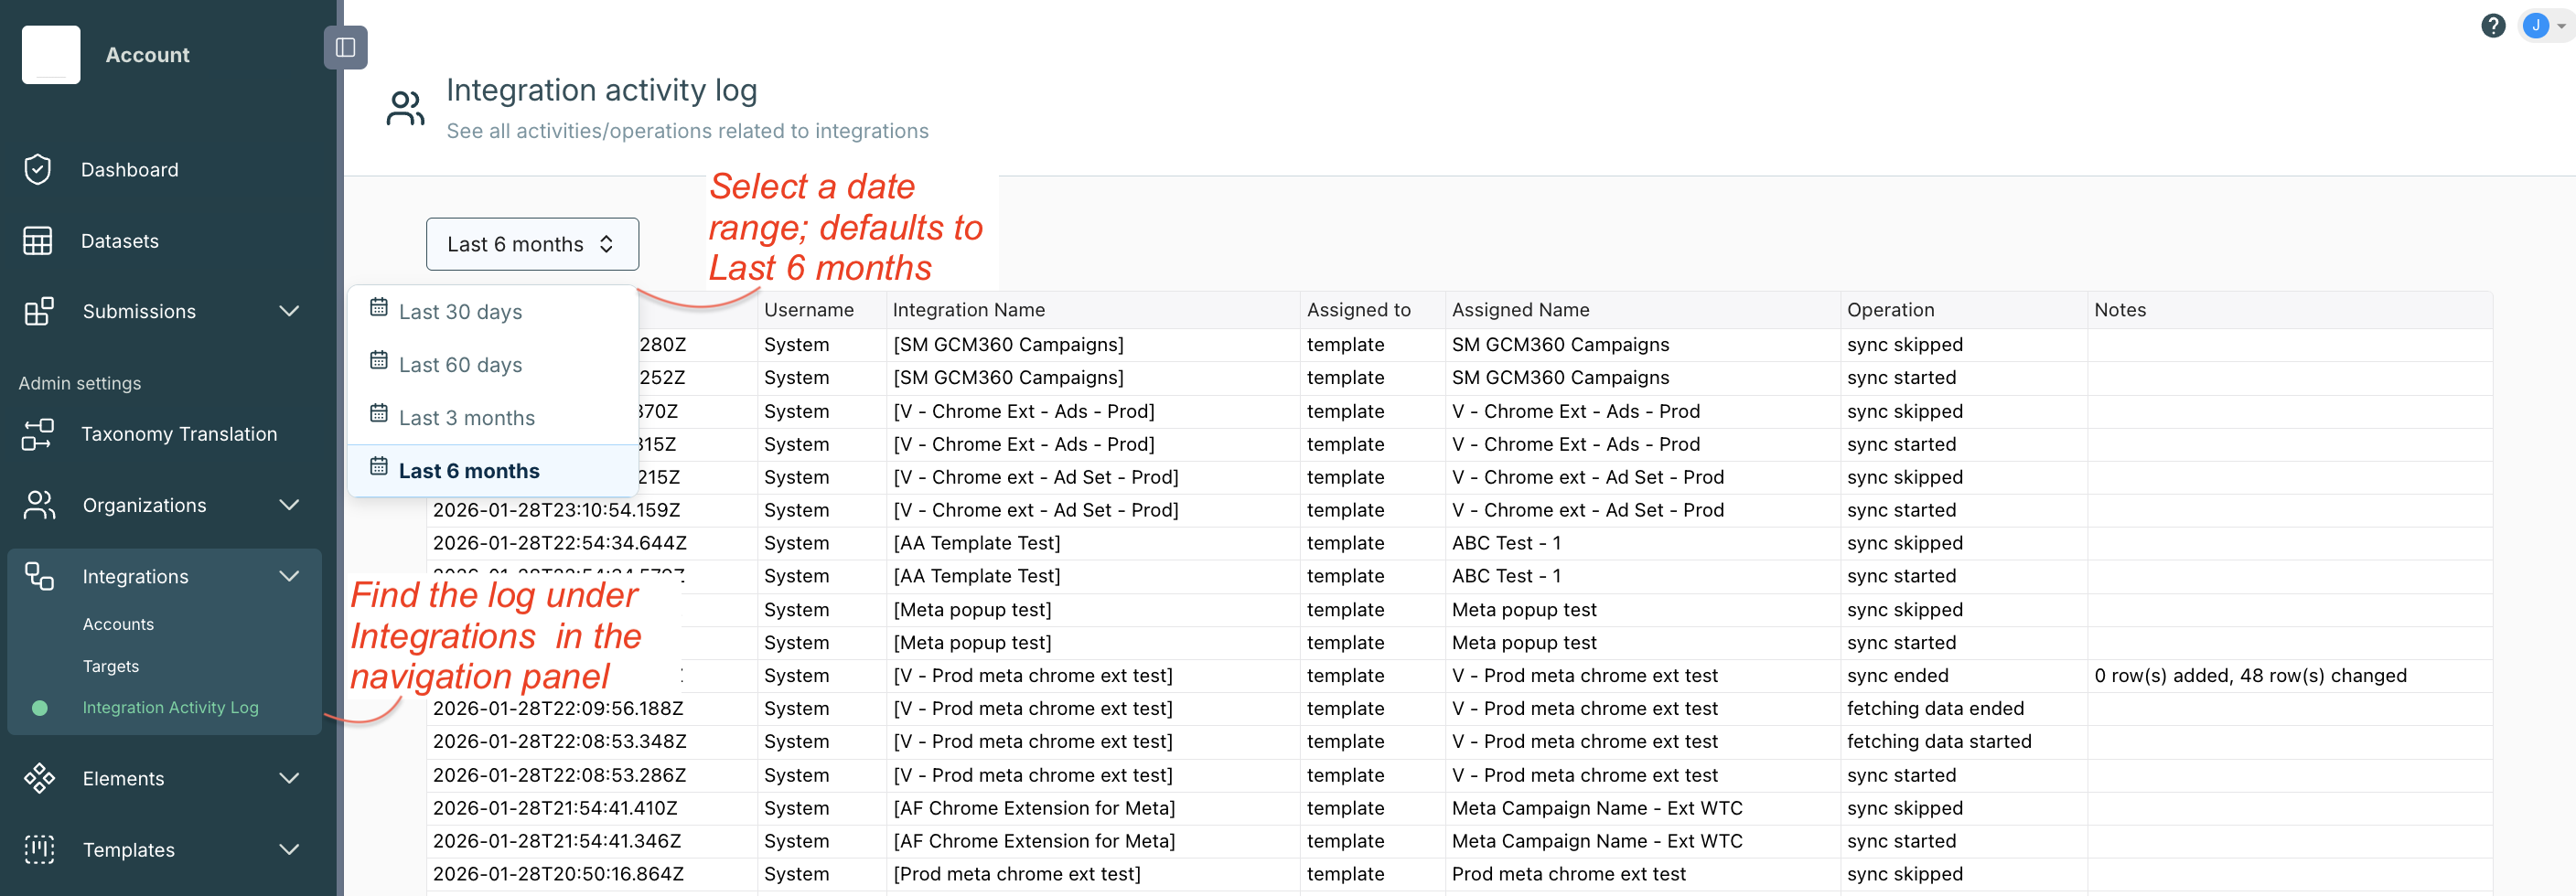Screen dimensions: 2576x896
Task: Click the Integration activity log heading
Action: click(601, 91)
